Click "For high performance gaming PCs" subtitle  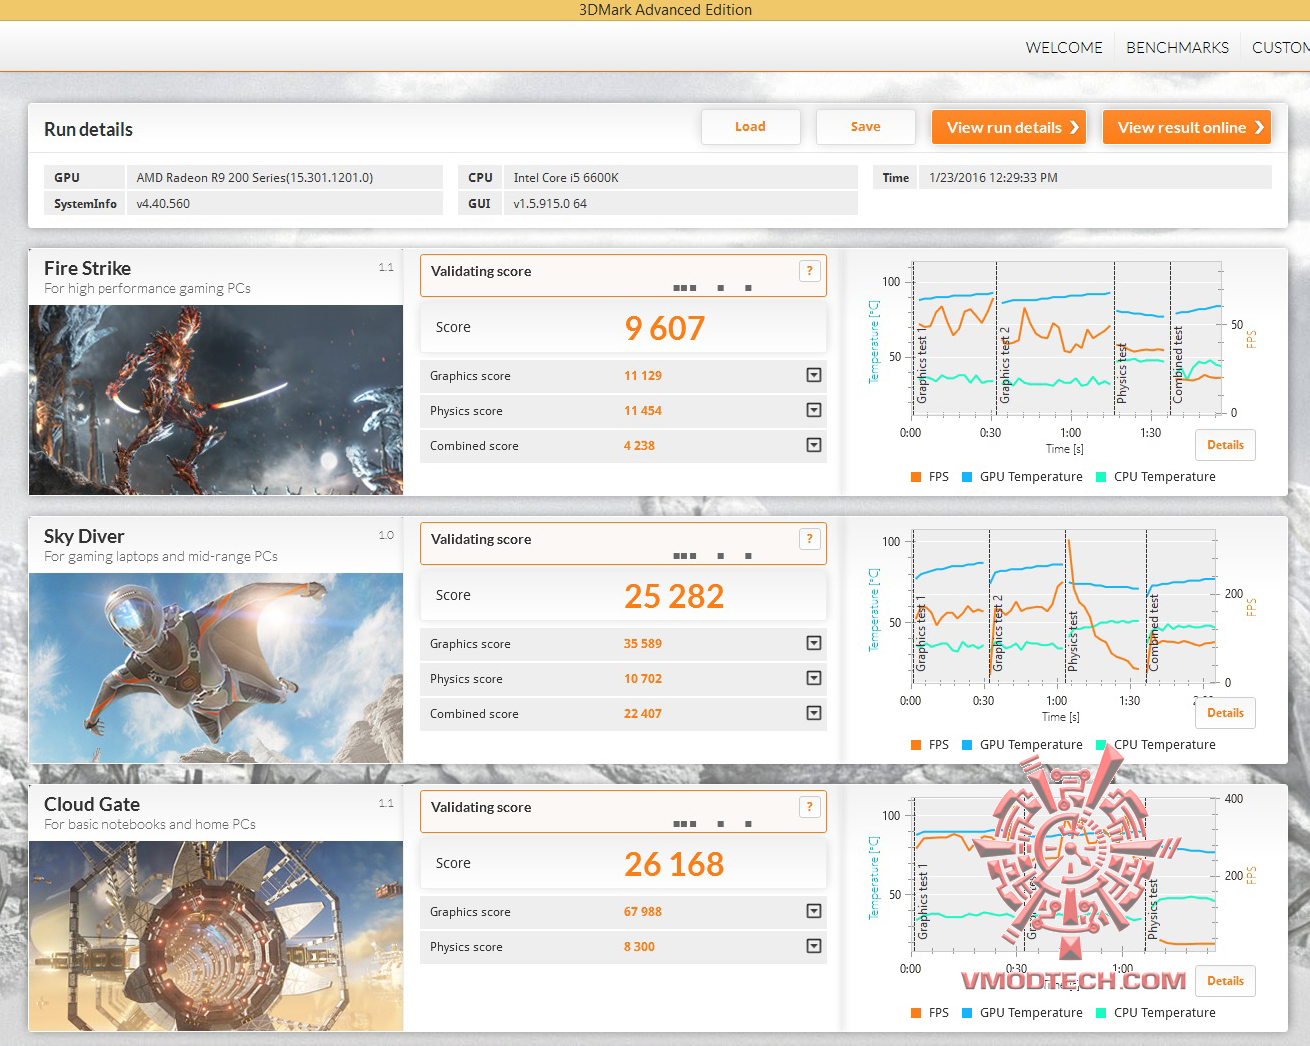(x=147, y=288)
